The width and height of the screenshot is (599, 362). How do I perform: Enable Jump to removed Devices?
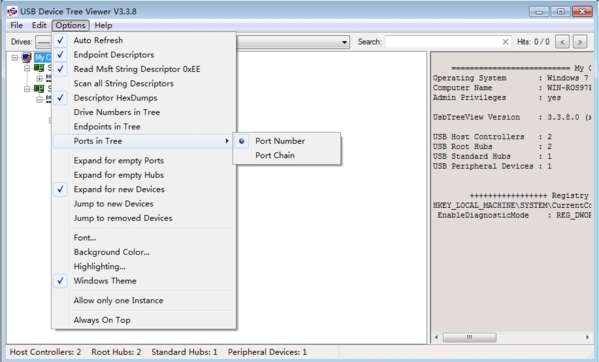[144, 218]
